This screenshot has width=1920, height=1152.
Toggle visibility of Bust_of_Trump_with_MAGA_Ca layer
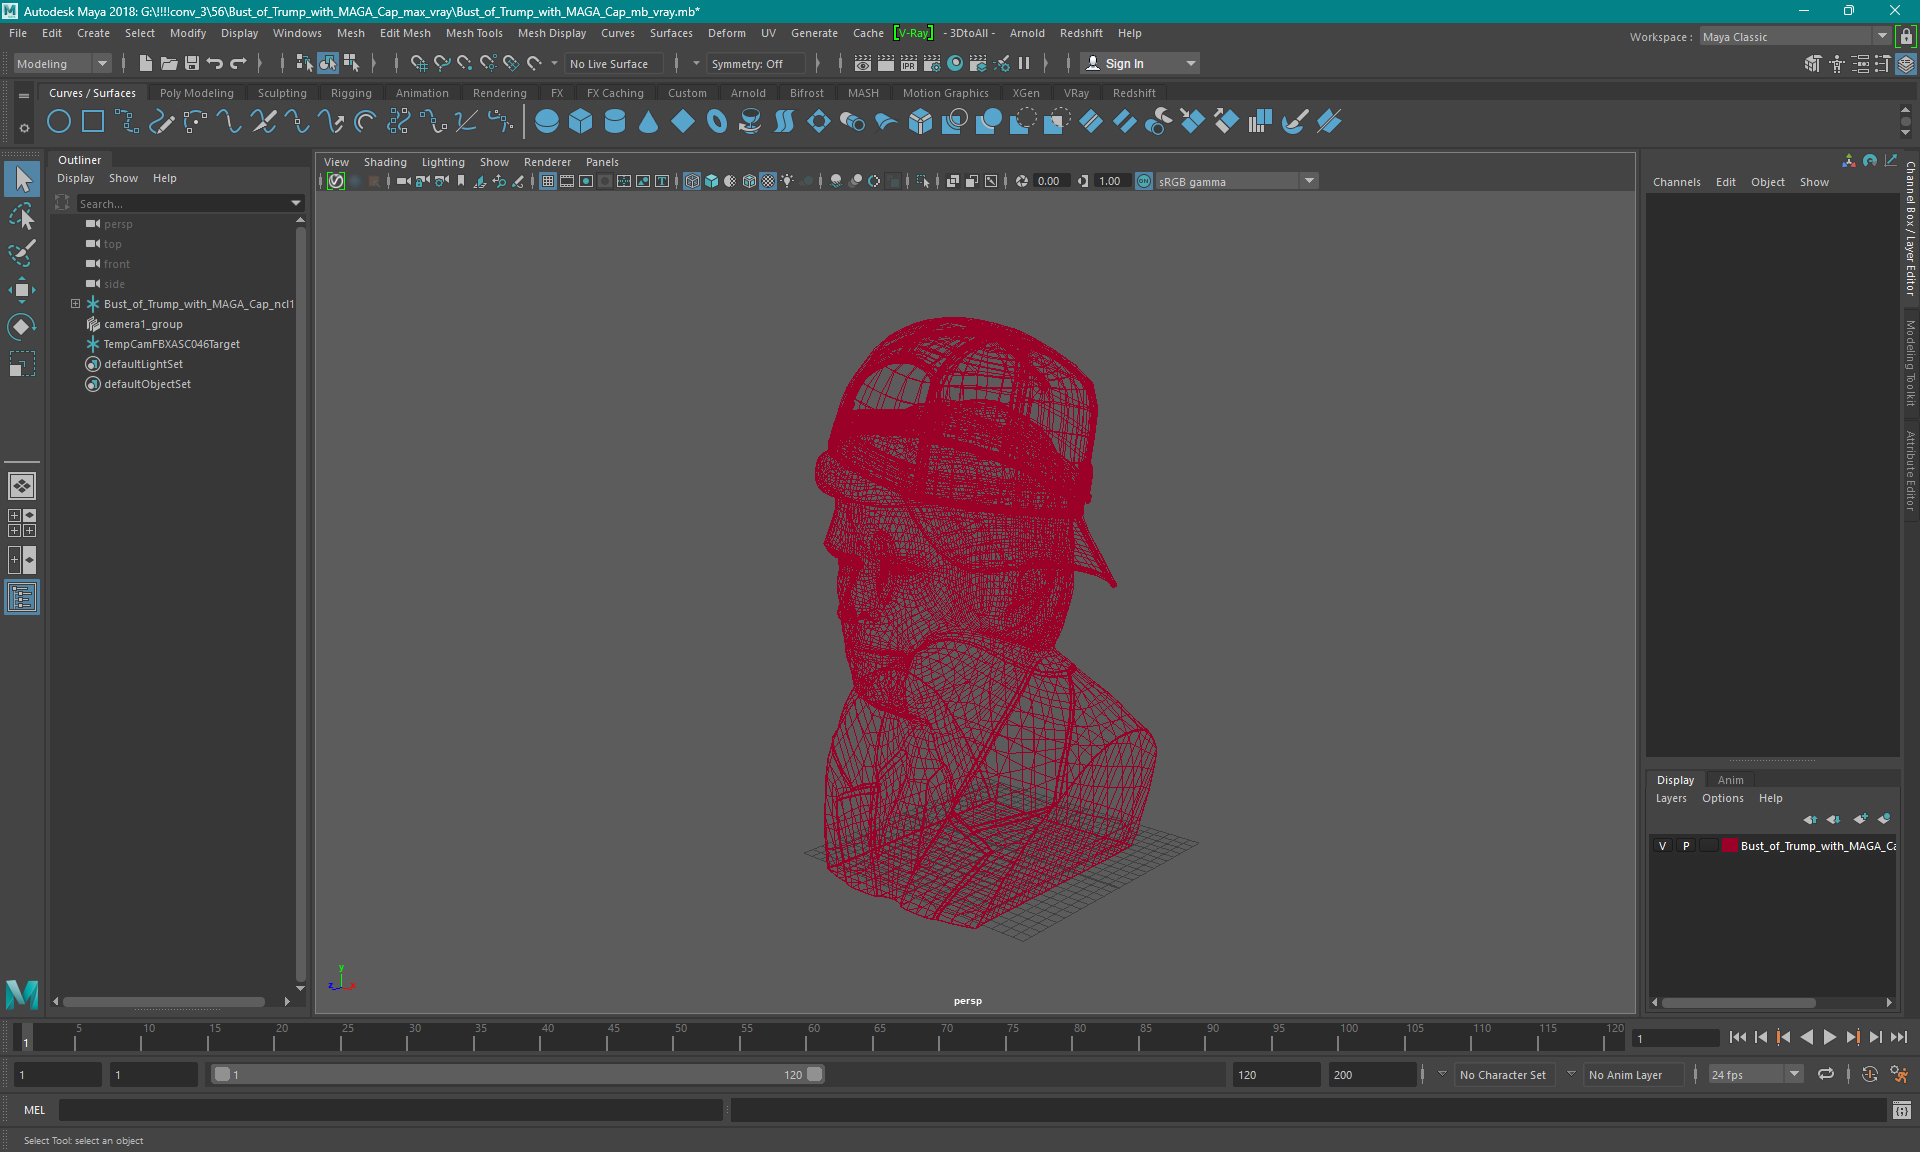(1662, 846)
